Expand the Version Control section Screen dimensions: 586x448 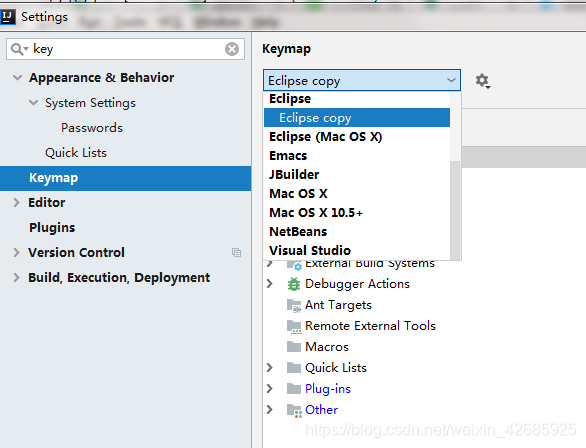pyautogui.click(x=16, y=253)
